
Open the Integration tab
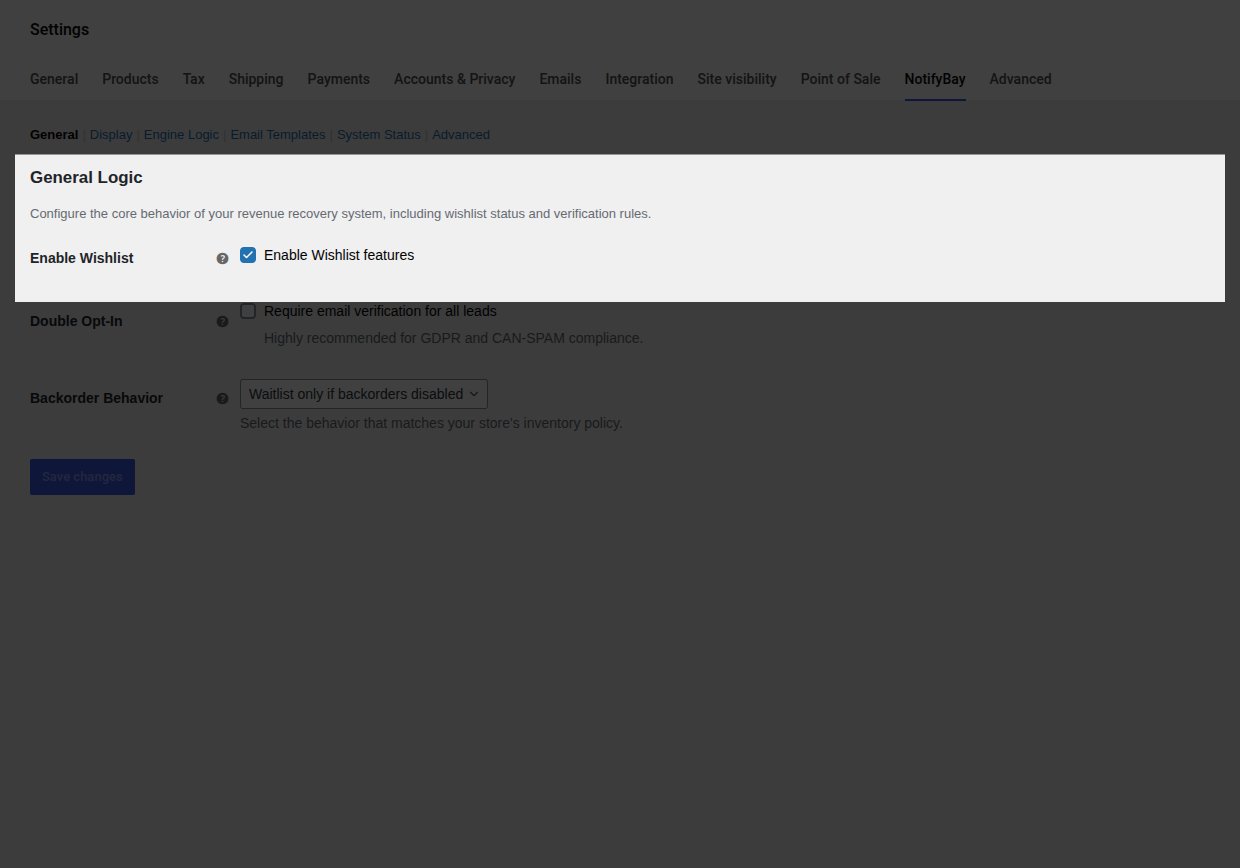tap(639, 79)
